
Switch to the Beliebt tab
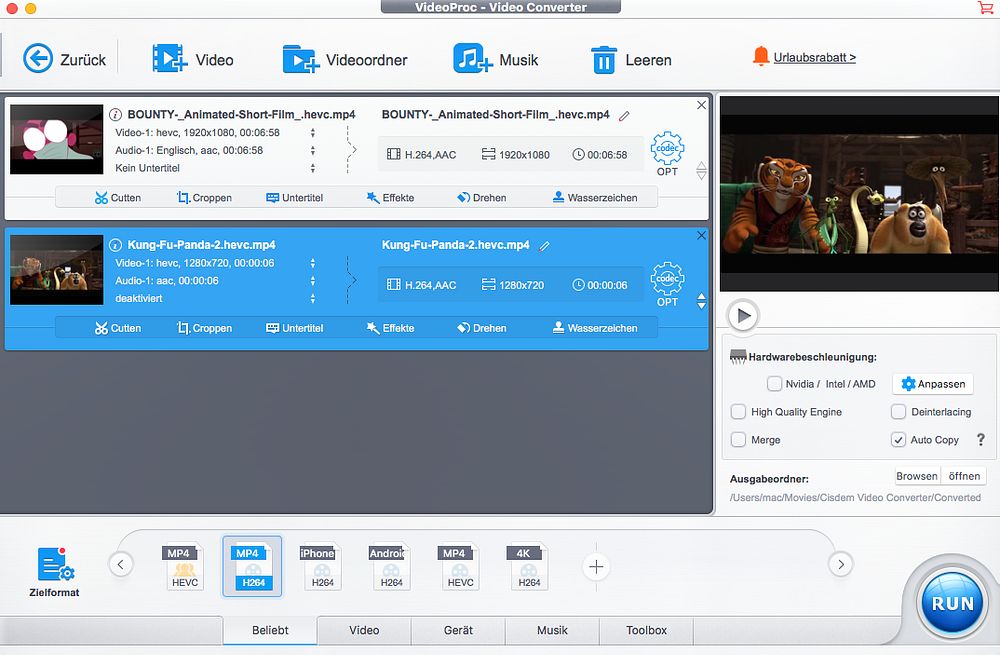pos(270,630)
